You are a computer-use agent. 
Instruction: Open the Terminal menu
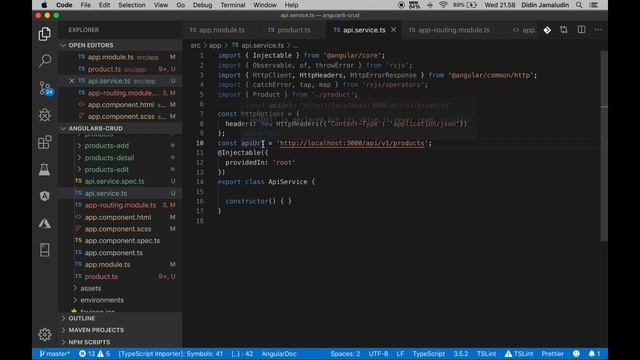[x=233, y=5]
